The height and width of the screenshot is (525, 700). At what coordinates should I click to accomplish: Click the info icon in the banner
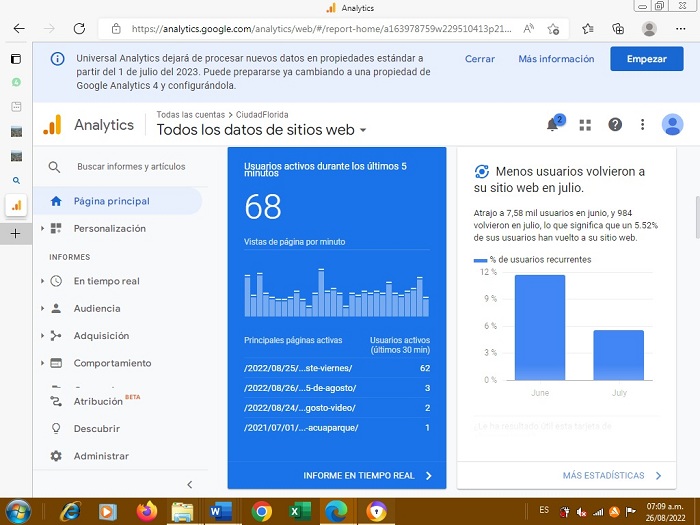(57, 58)
